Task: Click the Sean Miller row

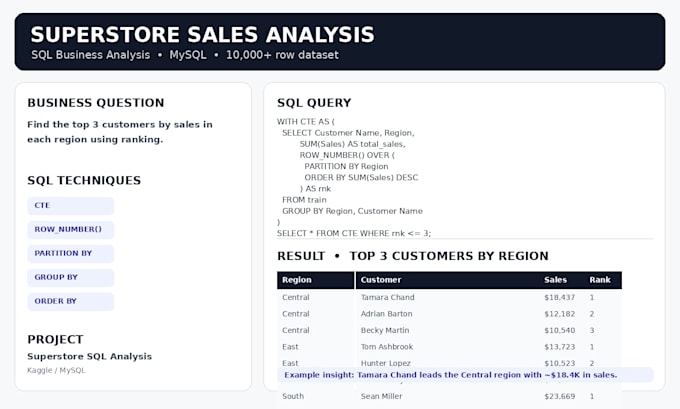Action: 449,396
